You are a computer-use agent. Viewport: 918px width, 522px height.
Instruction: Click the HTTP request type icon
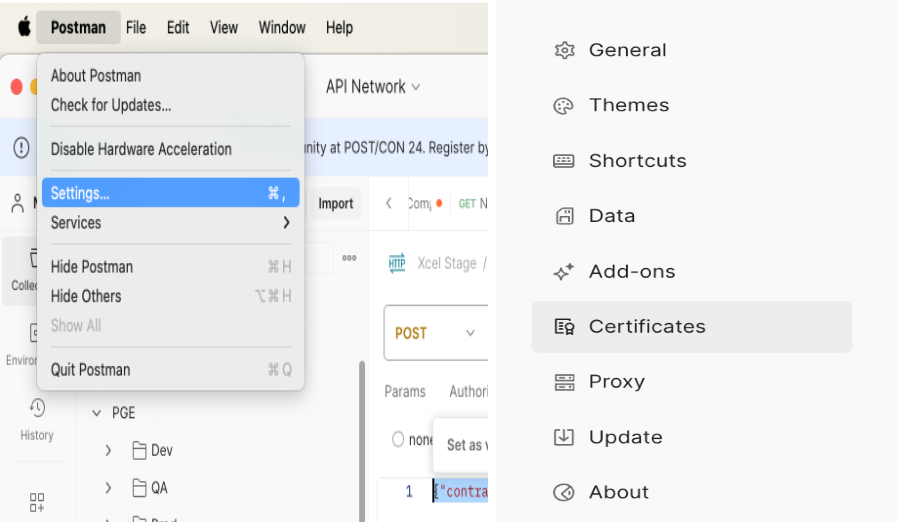pos(397,263)
